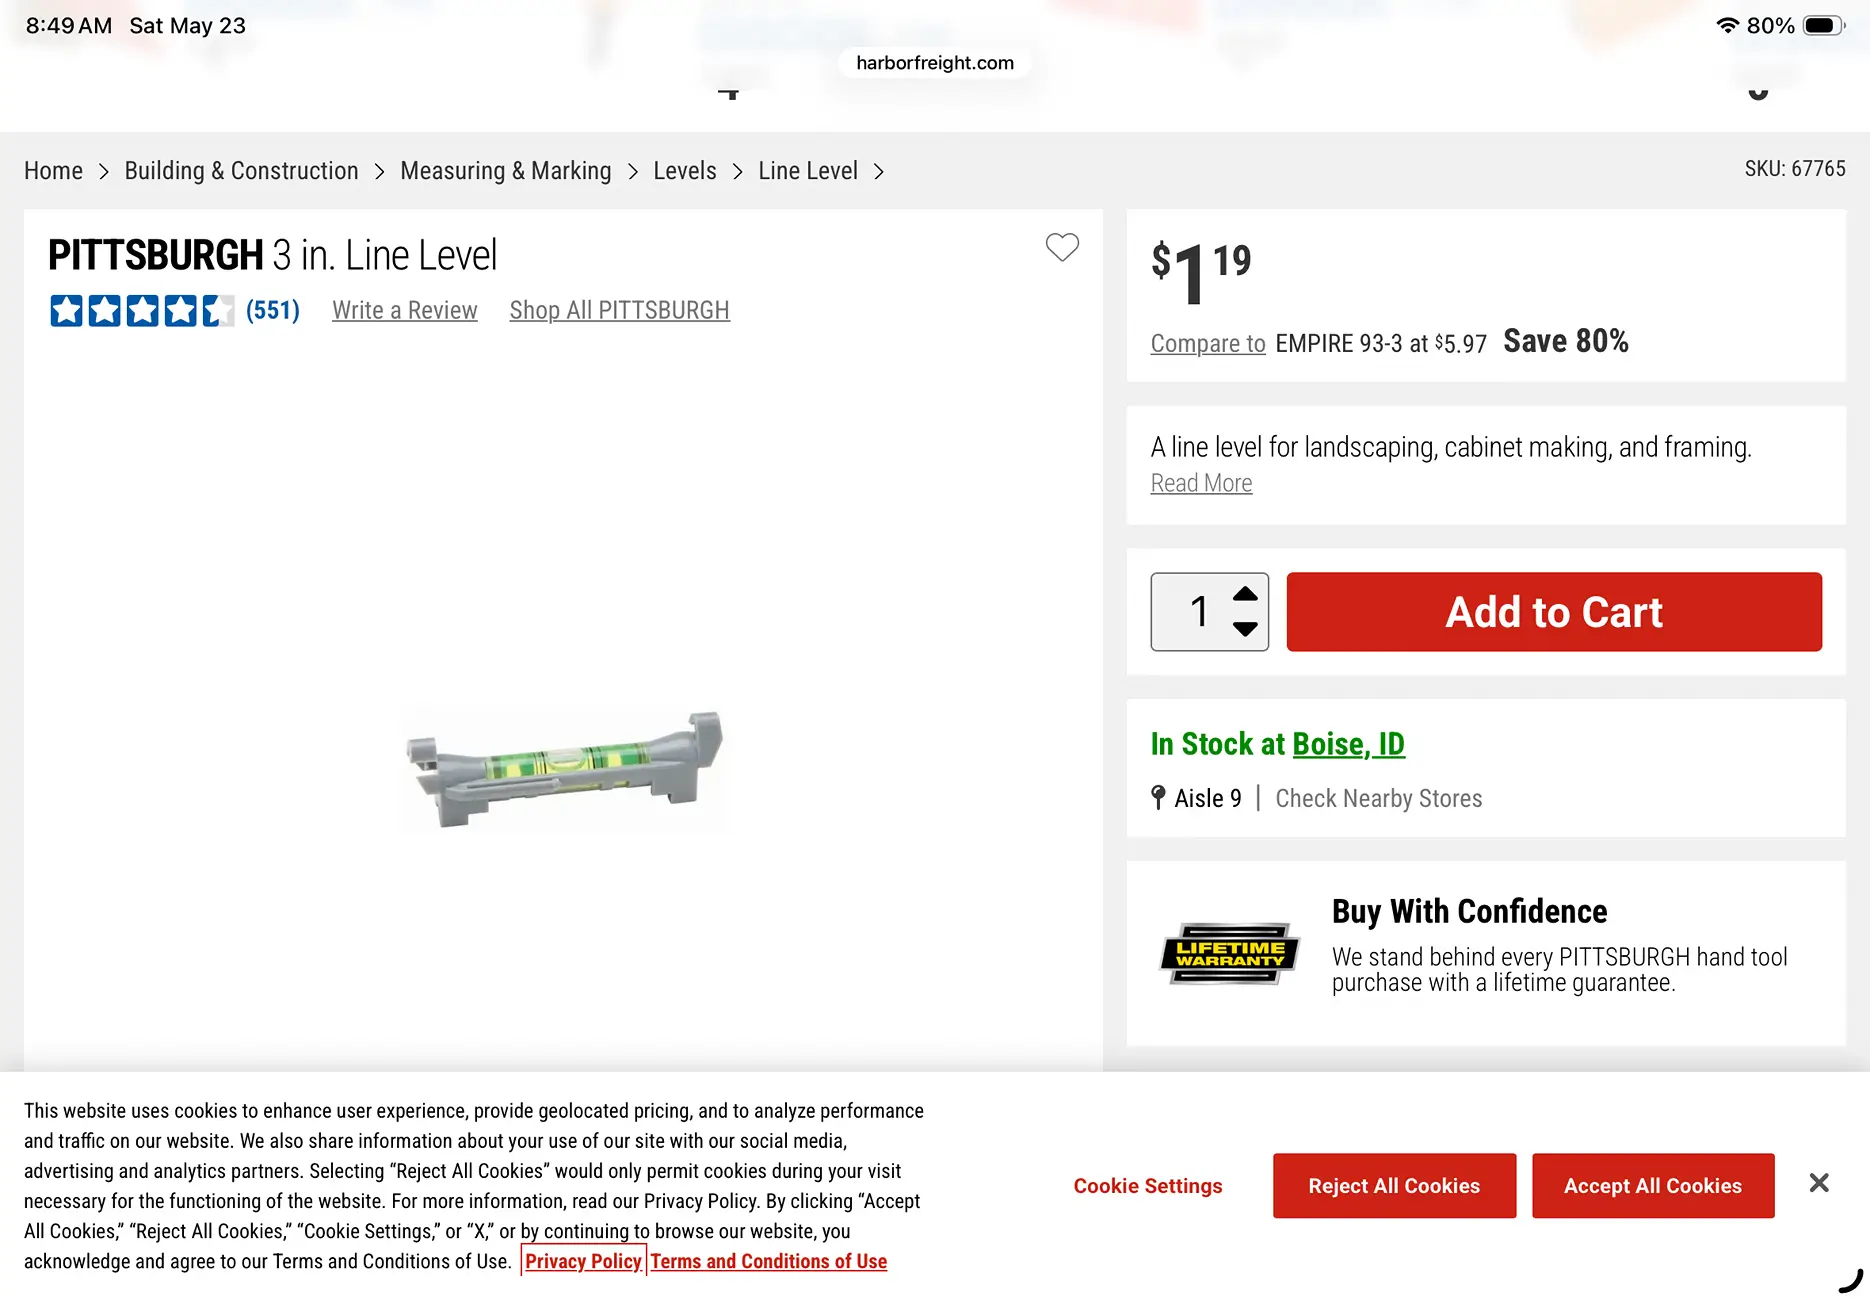Viewport: 1870px width, 1300px height.
Task: Go to Home breadcrumb
Action: [x=53, y=171]
